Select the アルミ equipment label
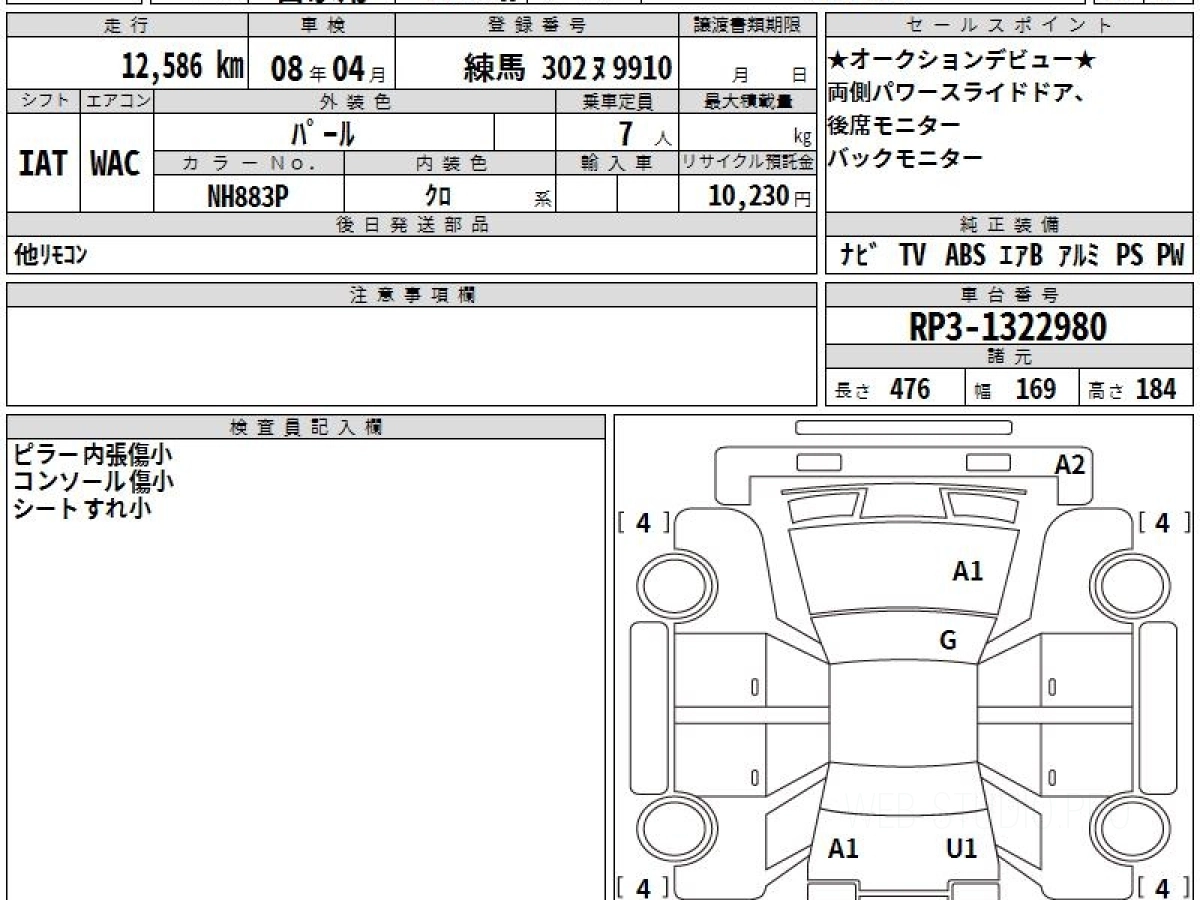The width and height of the screenshot is (1200, 900). coord(1079,255)
